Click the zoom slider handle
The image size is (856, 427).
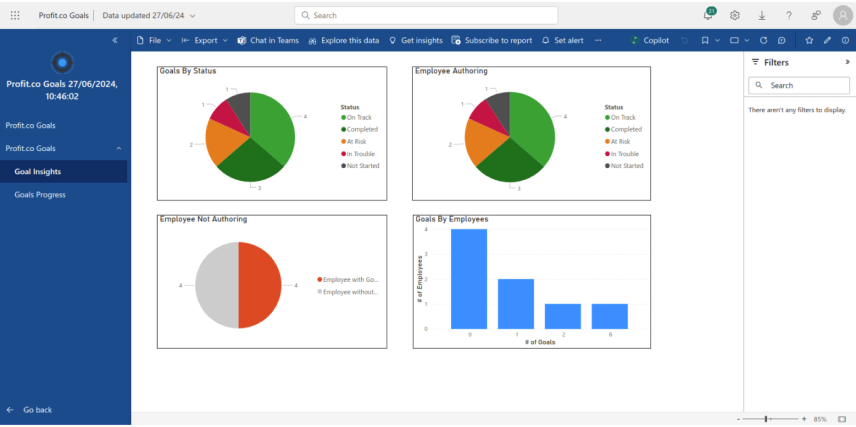pos(766,419)
